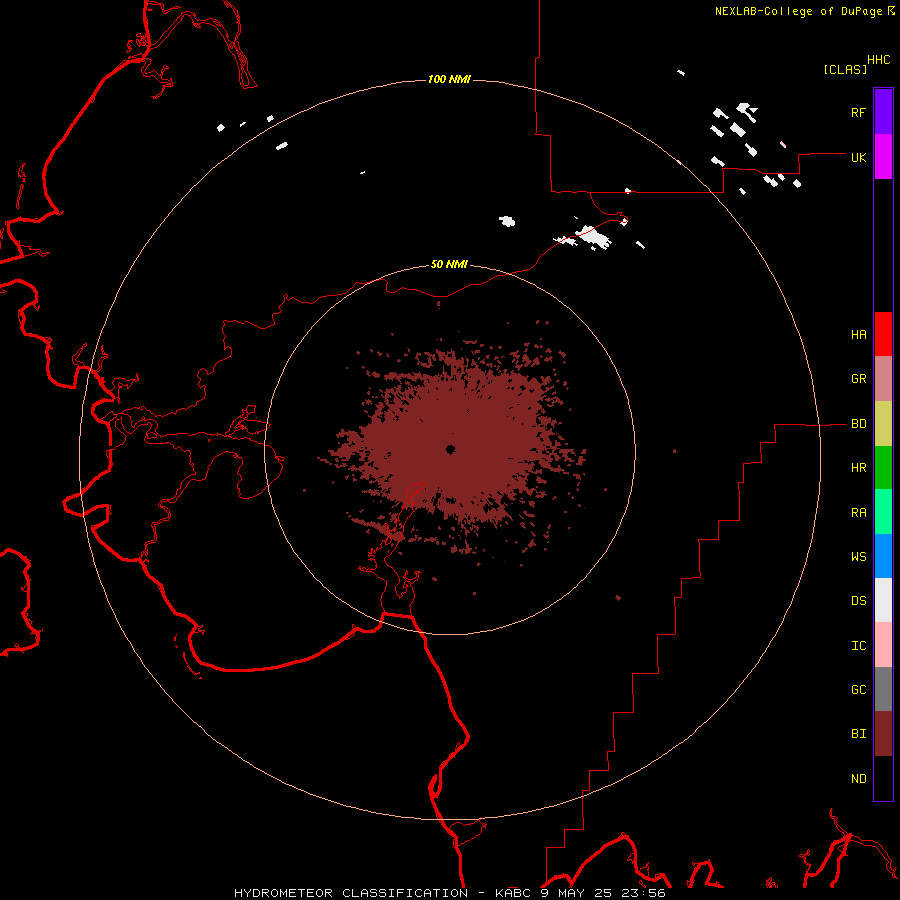
Task: Click the DS legend label
Action: (858, 601)
